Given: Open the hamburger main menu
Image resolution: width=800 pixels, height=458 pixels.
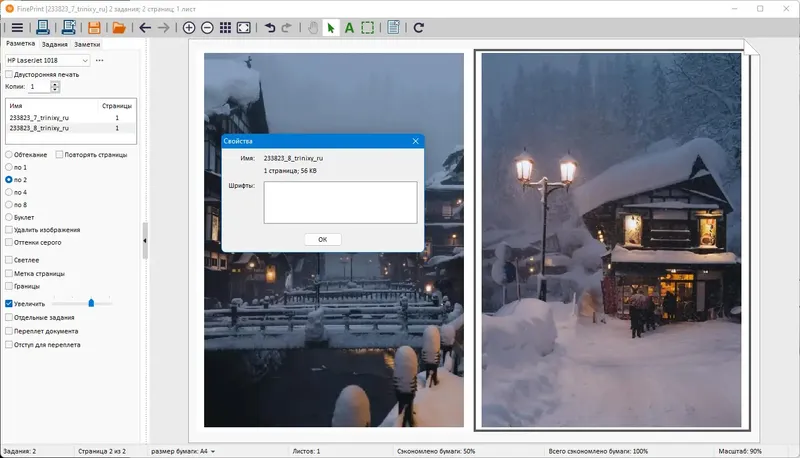Looking at the screenshot, I should coord(17,28).
